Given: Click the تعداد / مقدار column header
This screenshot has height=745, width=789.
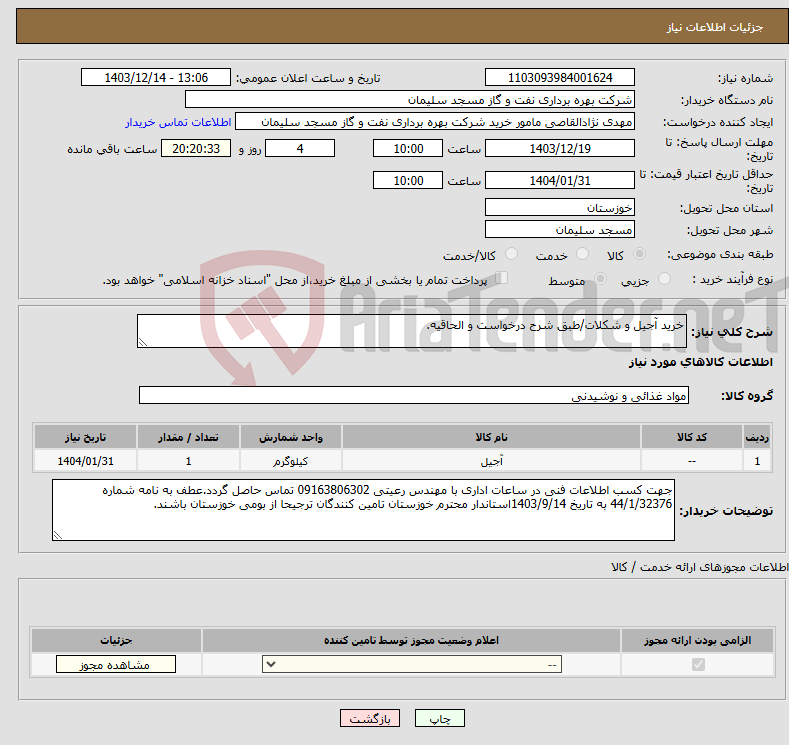Looking at the screenshot, I should click(188, 437).
